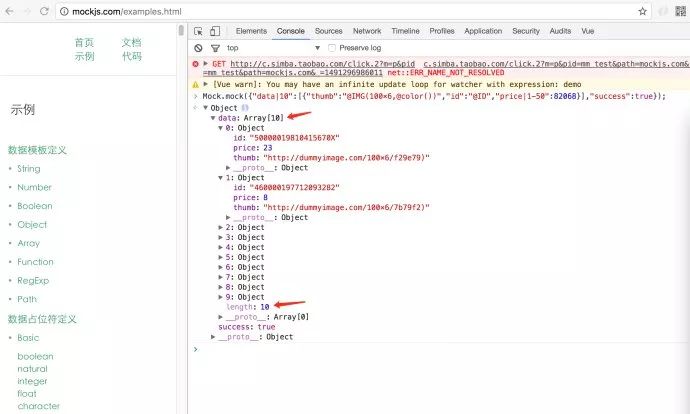Open the Audits tab

pyautogui.click(x=560, y=31)
